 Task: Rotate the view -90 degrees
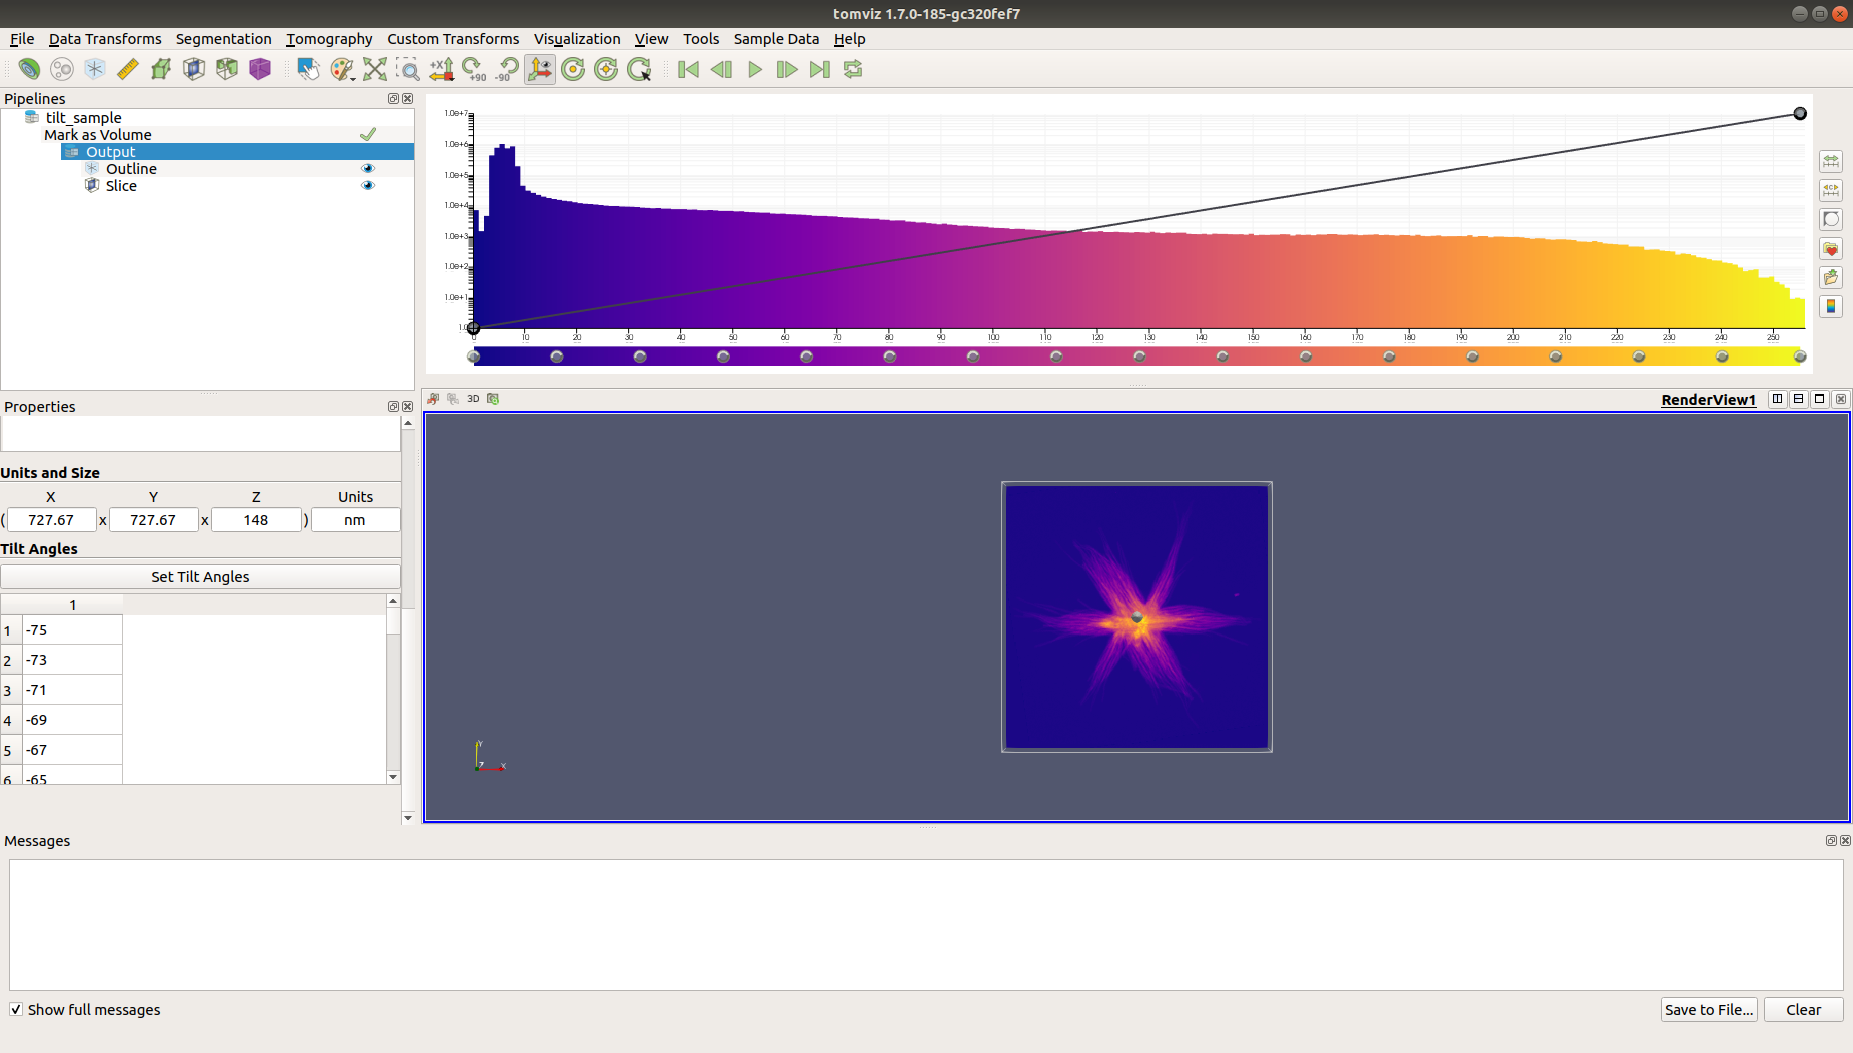(507, 69)
